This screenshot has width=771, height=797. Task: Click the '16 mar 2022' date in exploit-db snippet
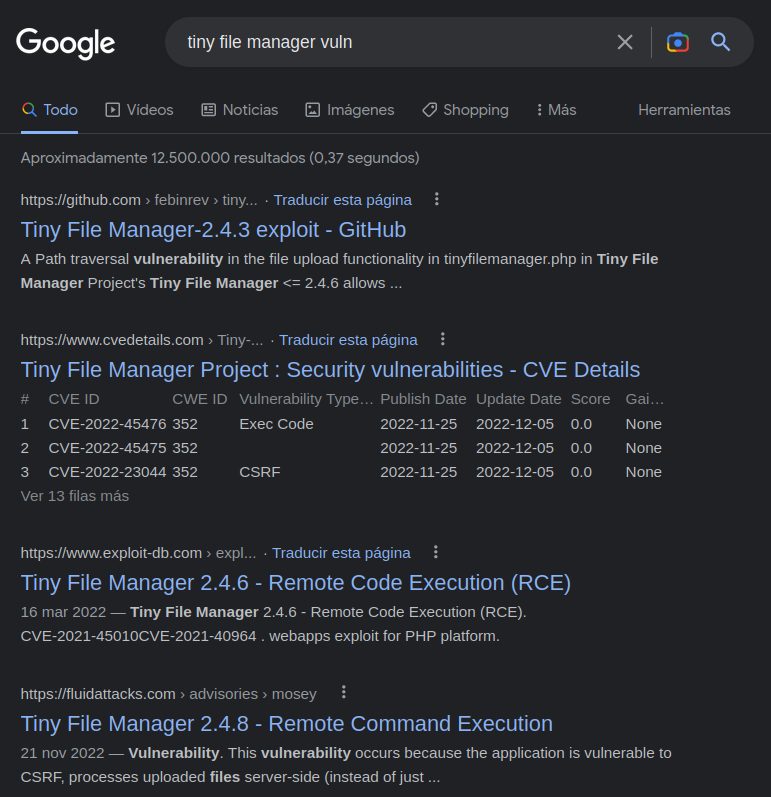(x=64, y=612)
